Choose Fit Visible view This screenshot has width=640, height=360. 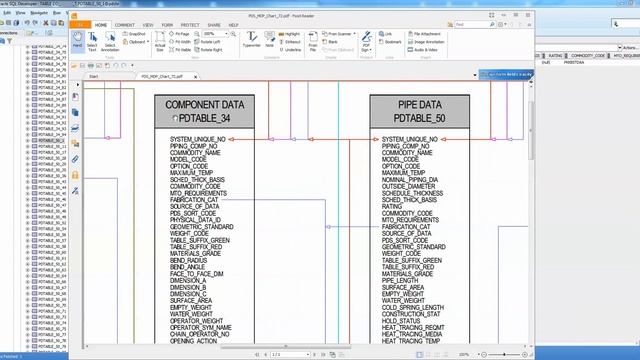coord(180,50)
